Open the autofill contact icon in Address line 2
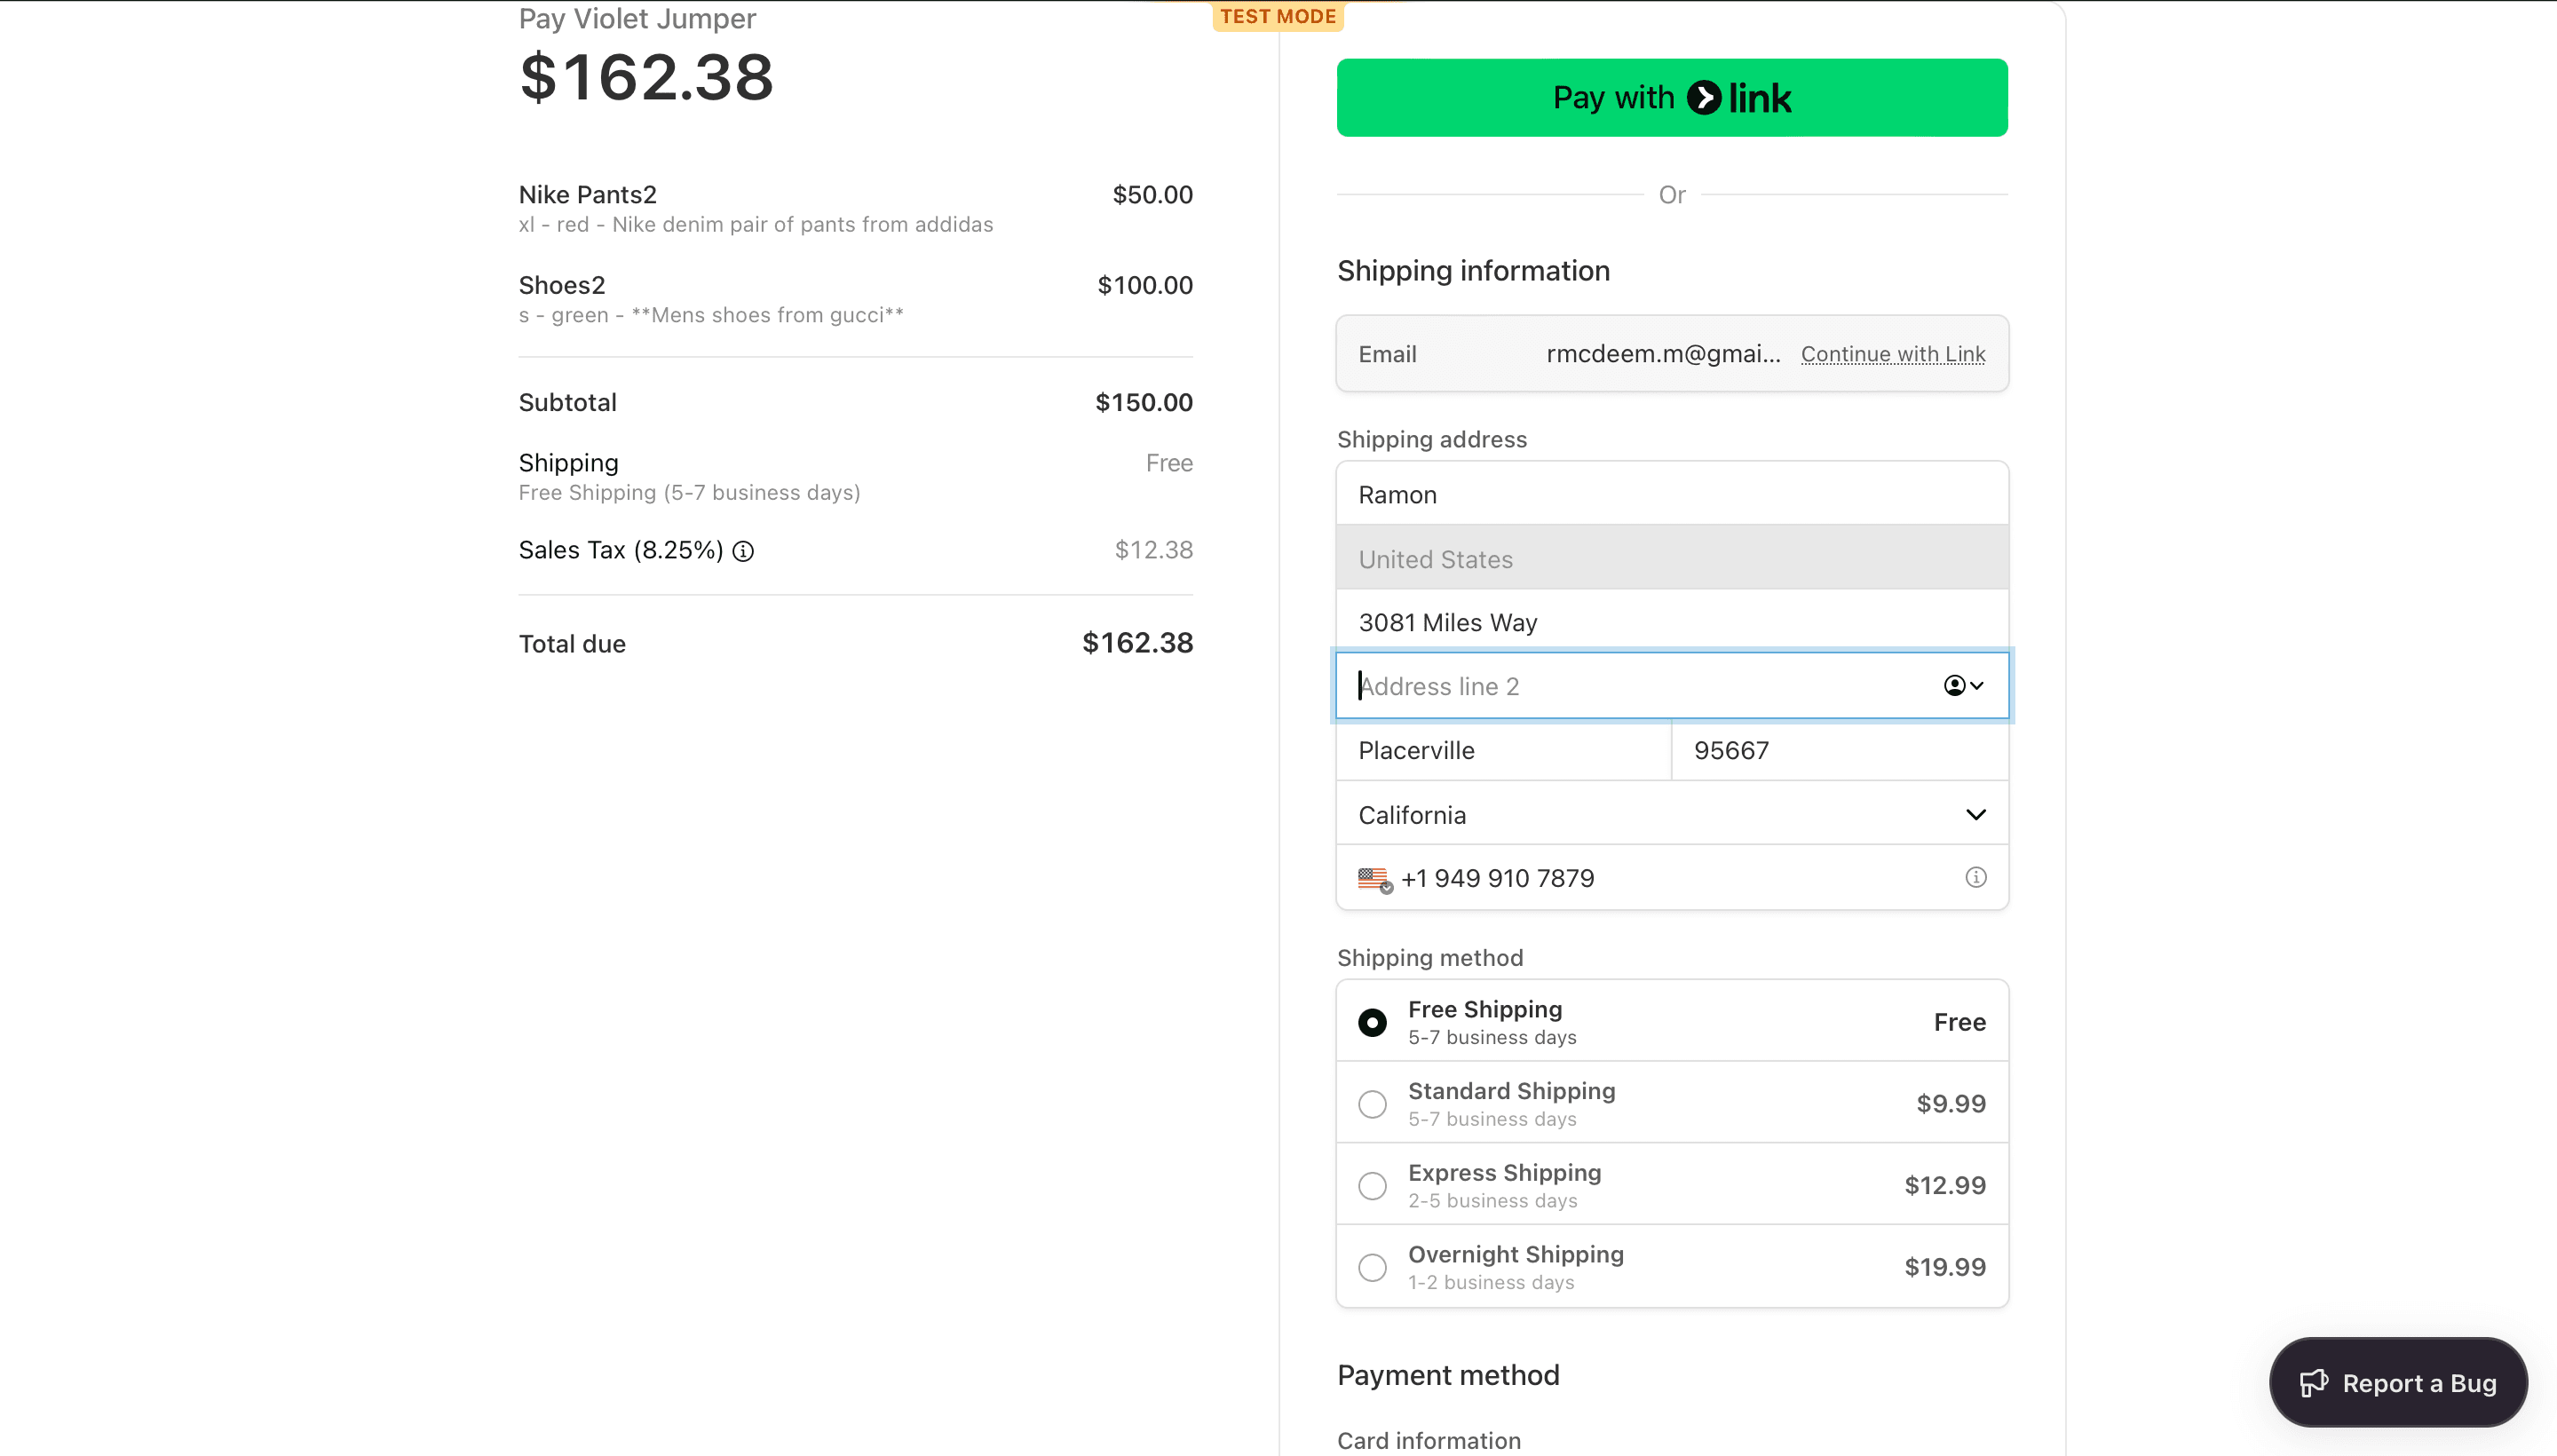 coord(1962,685)
